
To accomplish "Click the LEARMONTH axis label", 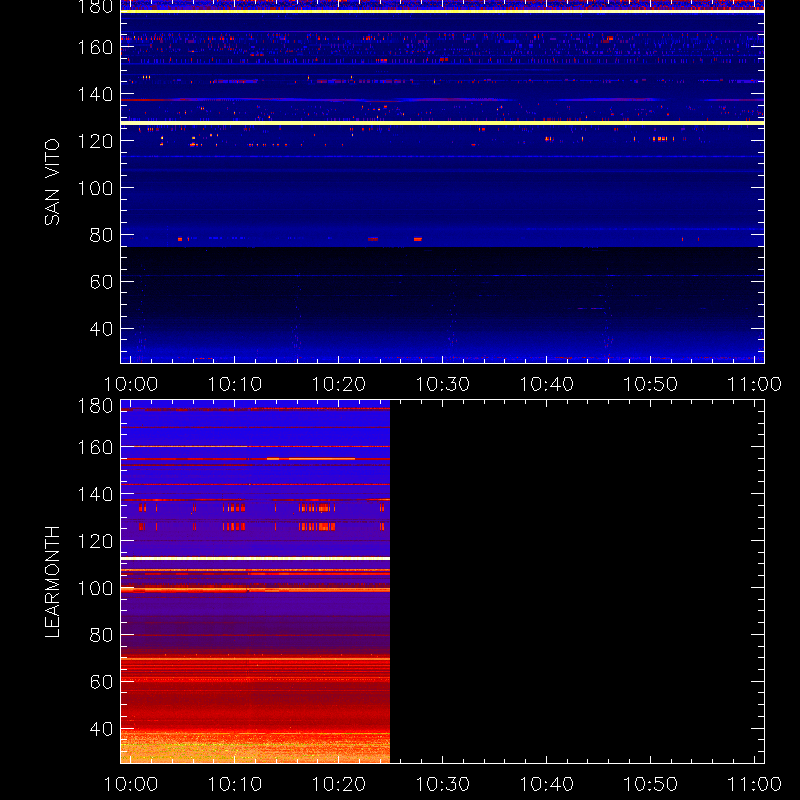I will pos(52,582).
